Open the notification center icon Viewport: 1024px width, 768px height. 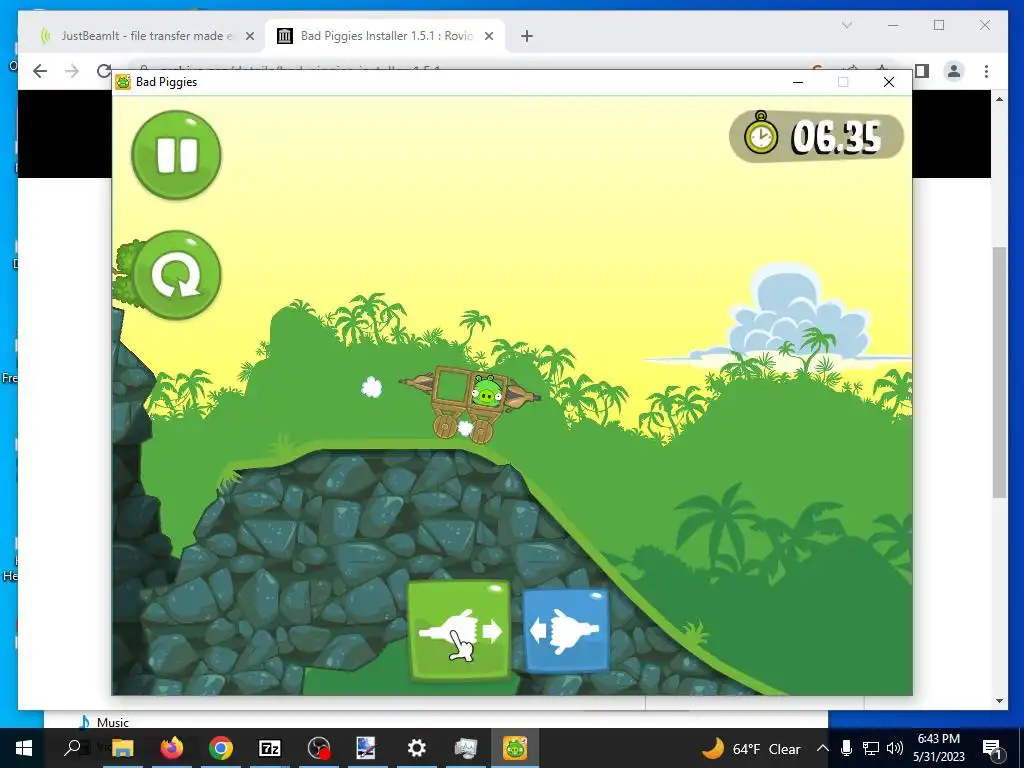pyautogui.click(x=992, y=748)
